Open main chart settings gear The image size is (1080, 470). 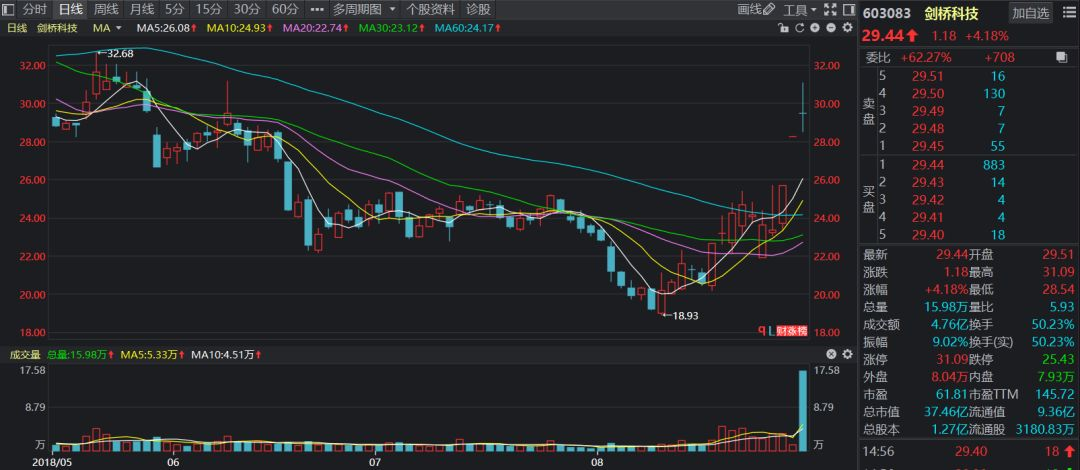(x=847, y=28)
